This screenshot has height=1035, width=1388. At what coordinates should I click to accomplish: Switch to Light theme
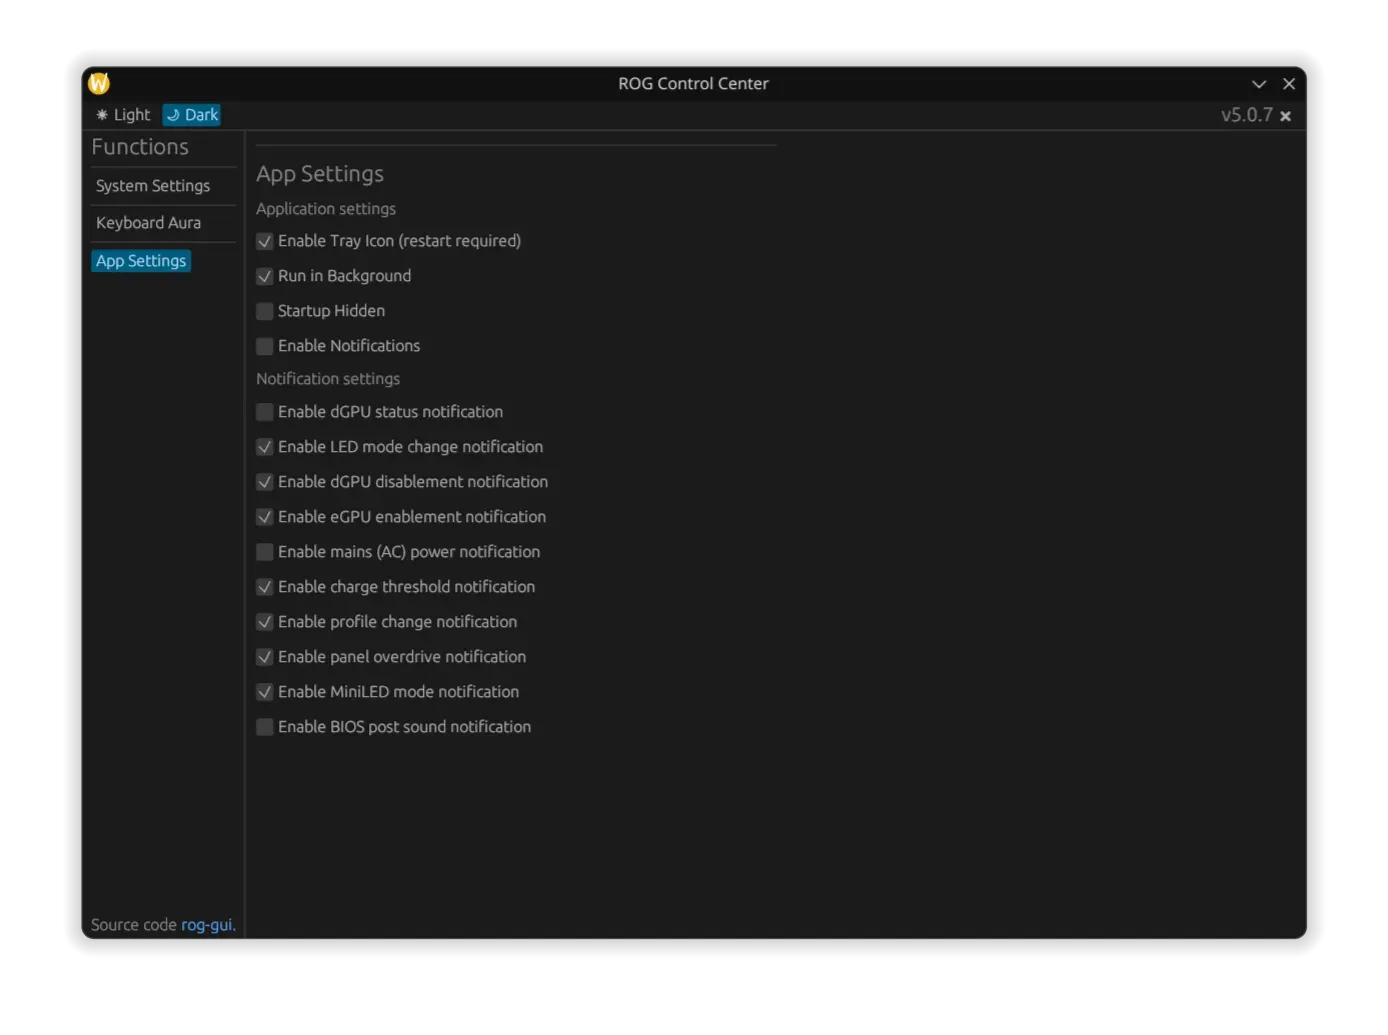tap(123, 115)
